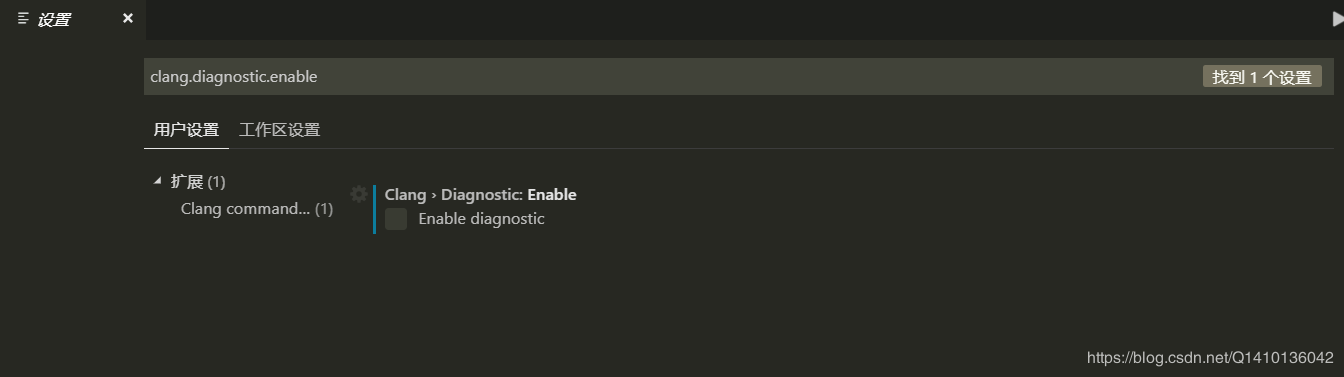This screenshot has width=1344, height=377.
Task: Click the (1) count beside 扩展
Action: (x=217, y=182)
